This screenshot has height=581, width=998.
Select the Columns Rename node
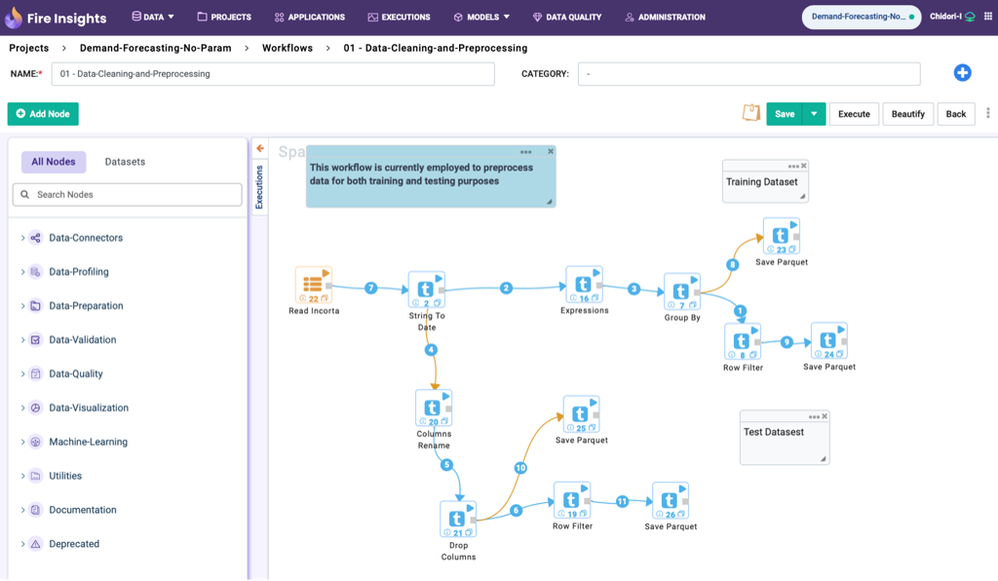pyautogui.click(x=433, y=408)
